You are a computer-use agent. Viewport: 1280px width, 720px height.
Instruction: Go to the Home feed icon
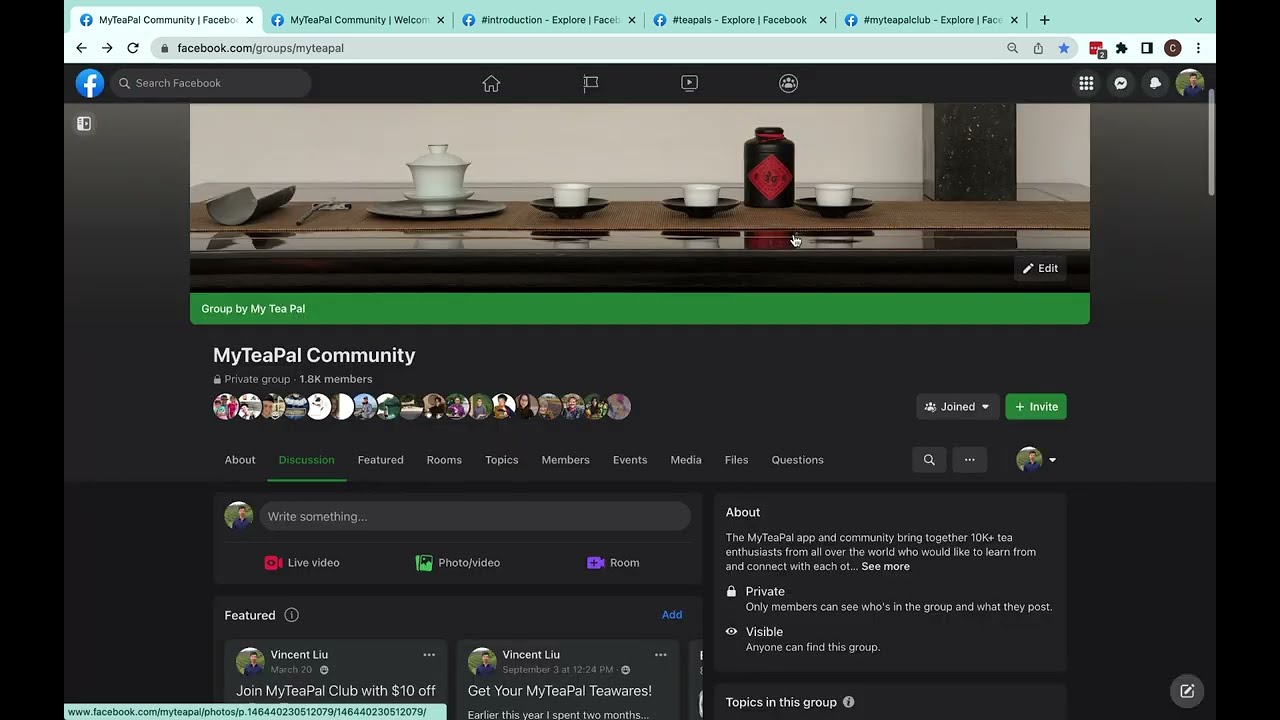tap(491, 83)
